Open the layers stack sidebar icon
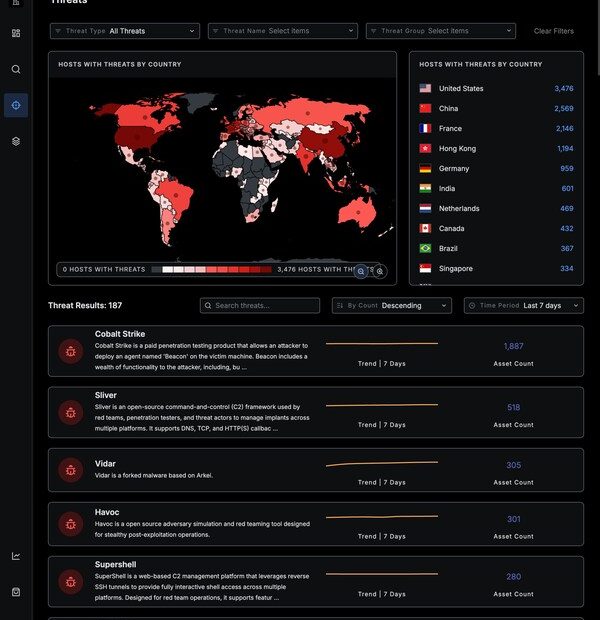 click(x=16, y=141)
